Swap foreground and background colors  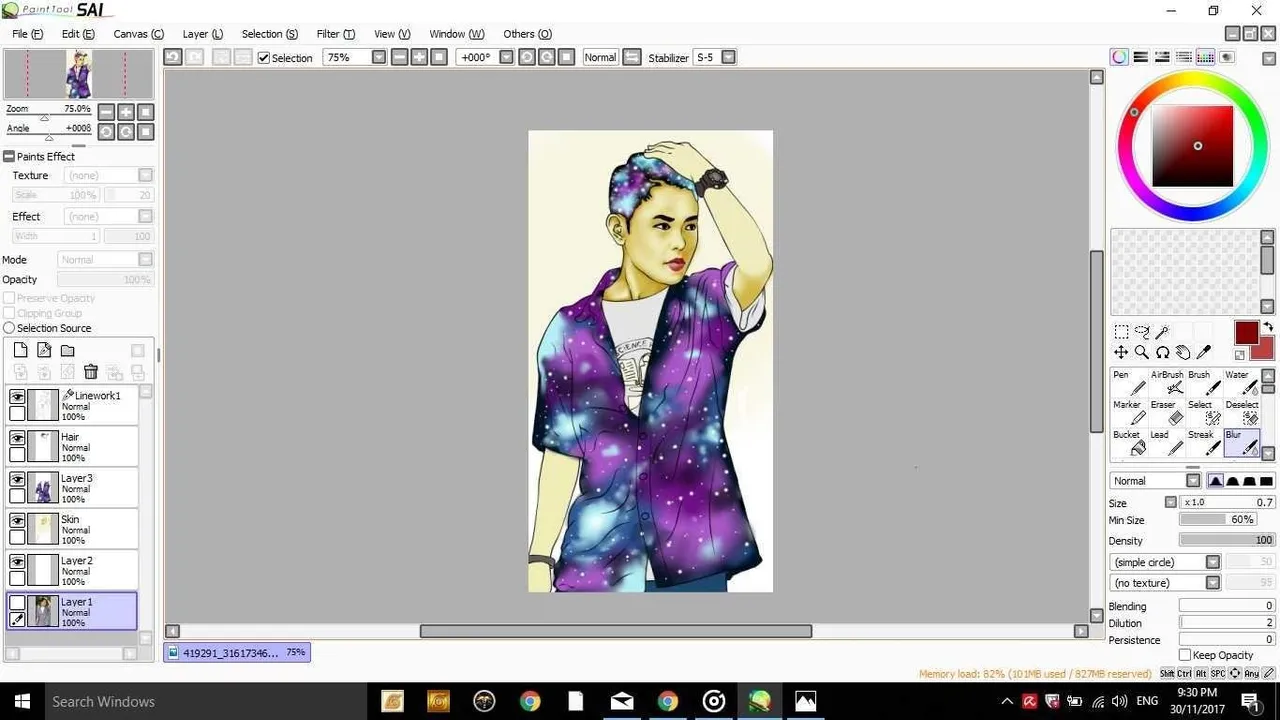pyautogui.click(x=1268, y=327)
